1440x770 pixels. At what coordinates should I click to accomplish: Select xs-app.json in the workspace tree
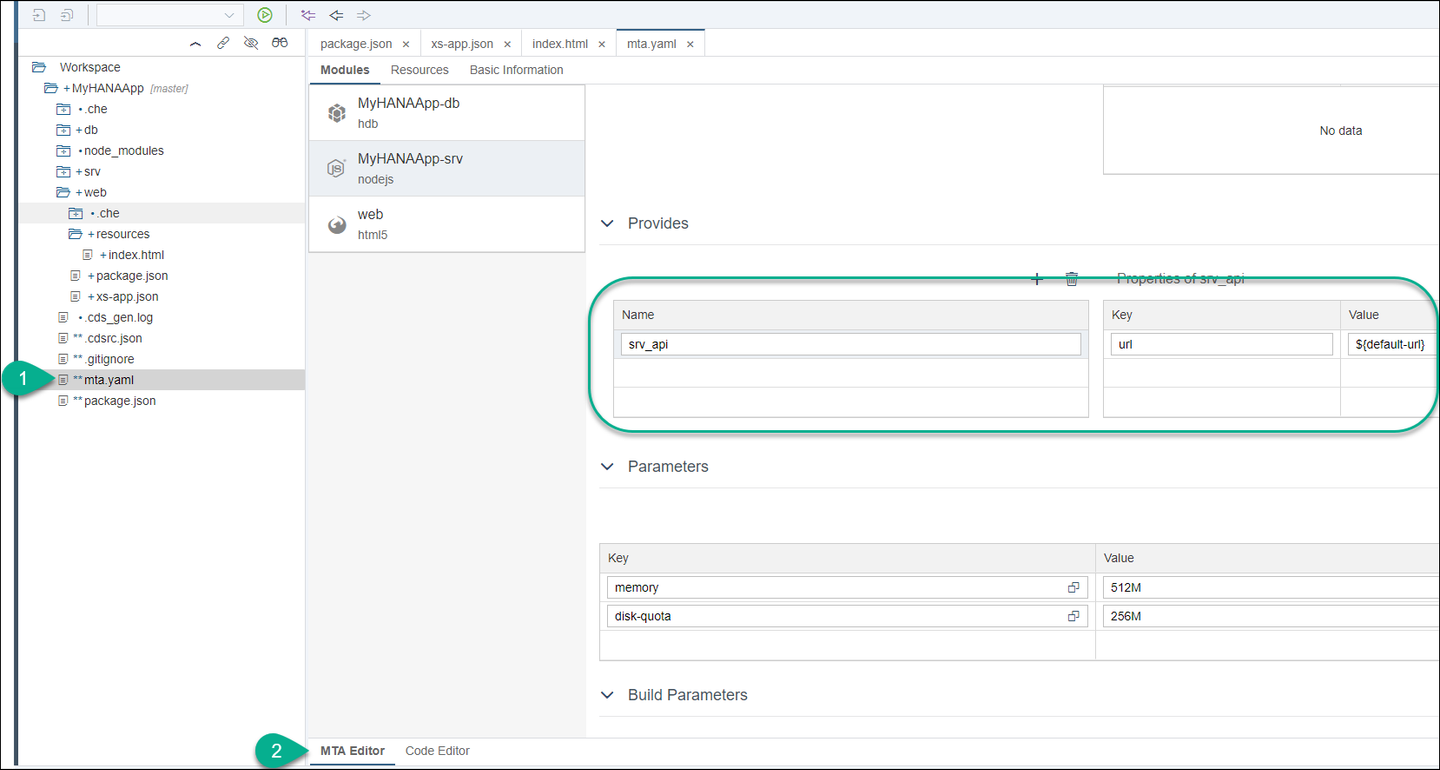127,297
